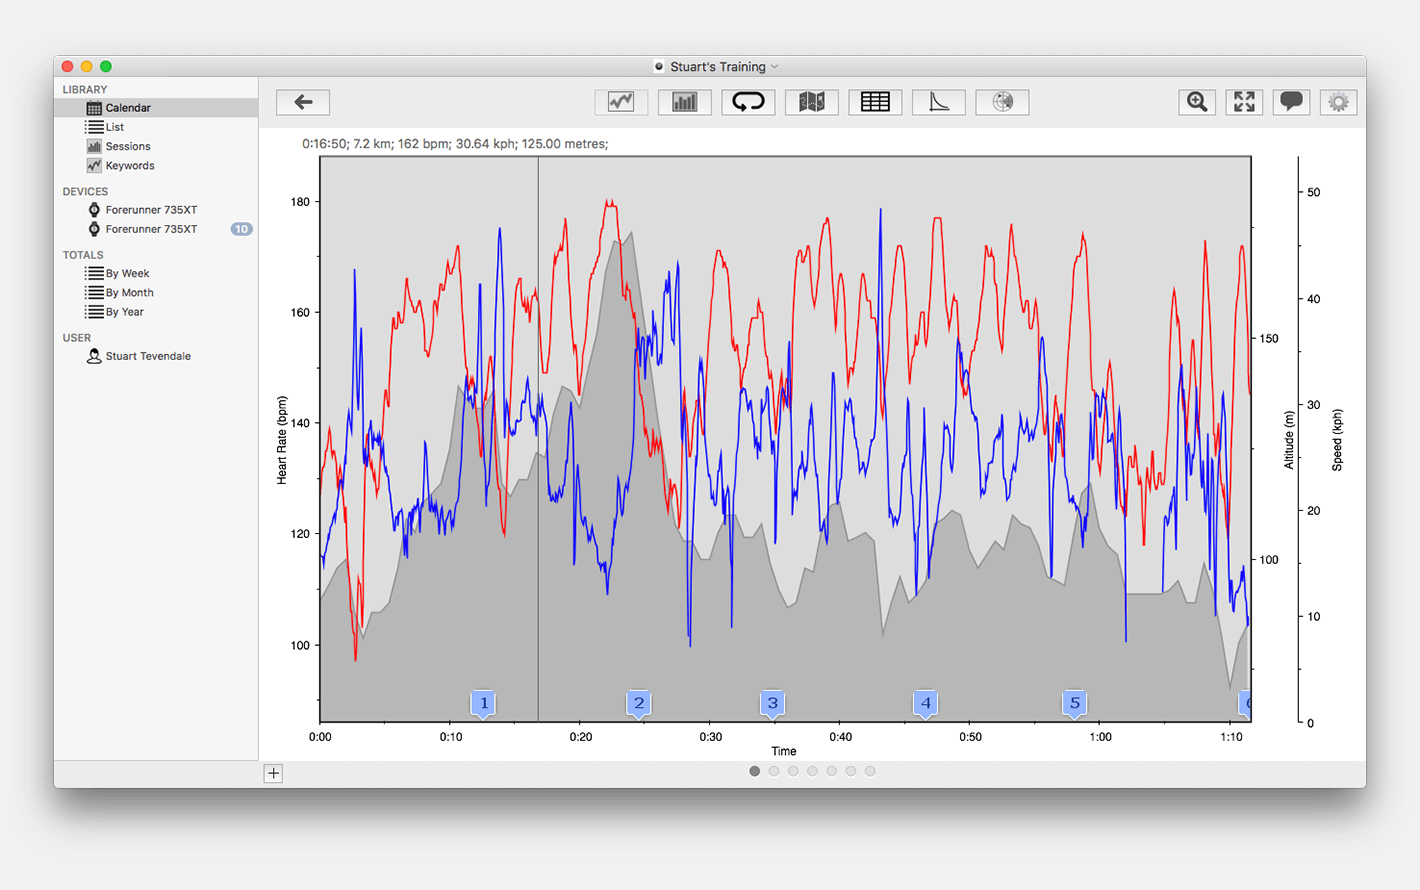Click the magnifier zoom-in button
Image resolution: width=1420 pixels, height=890 pixels.
pos(1197,102)
